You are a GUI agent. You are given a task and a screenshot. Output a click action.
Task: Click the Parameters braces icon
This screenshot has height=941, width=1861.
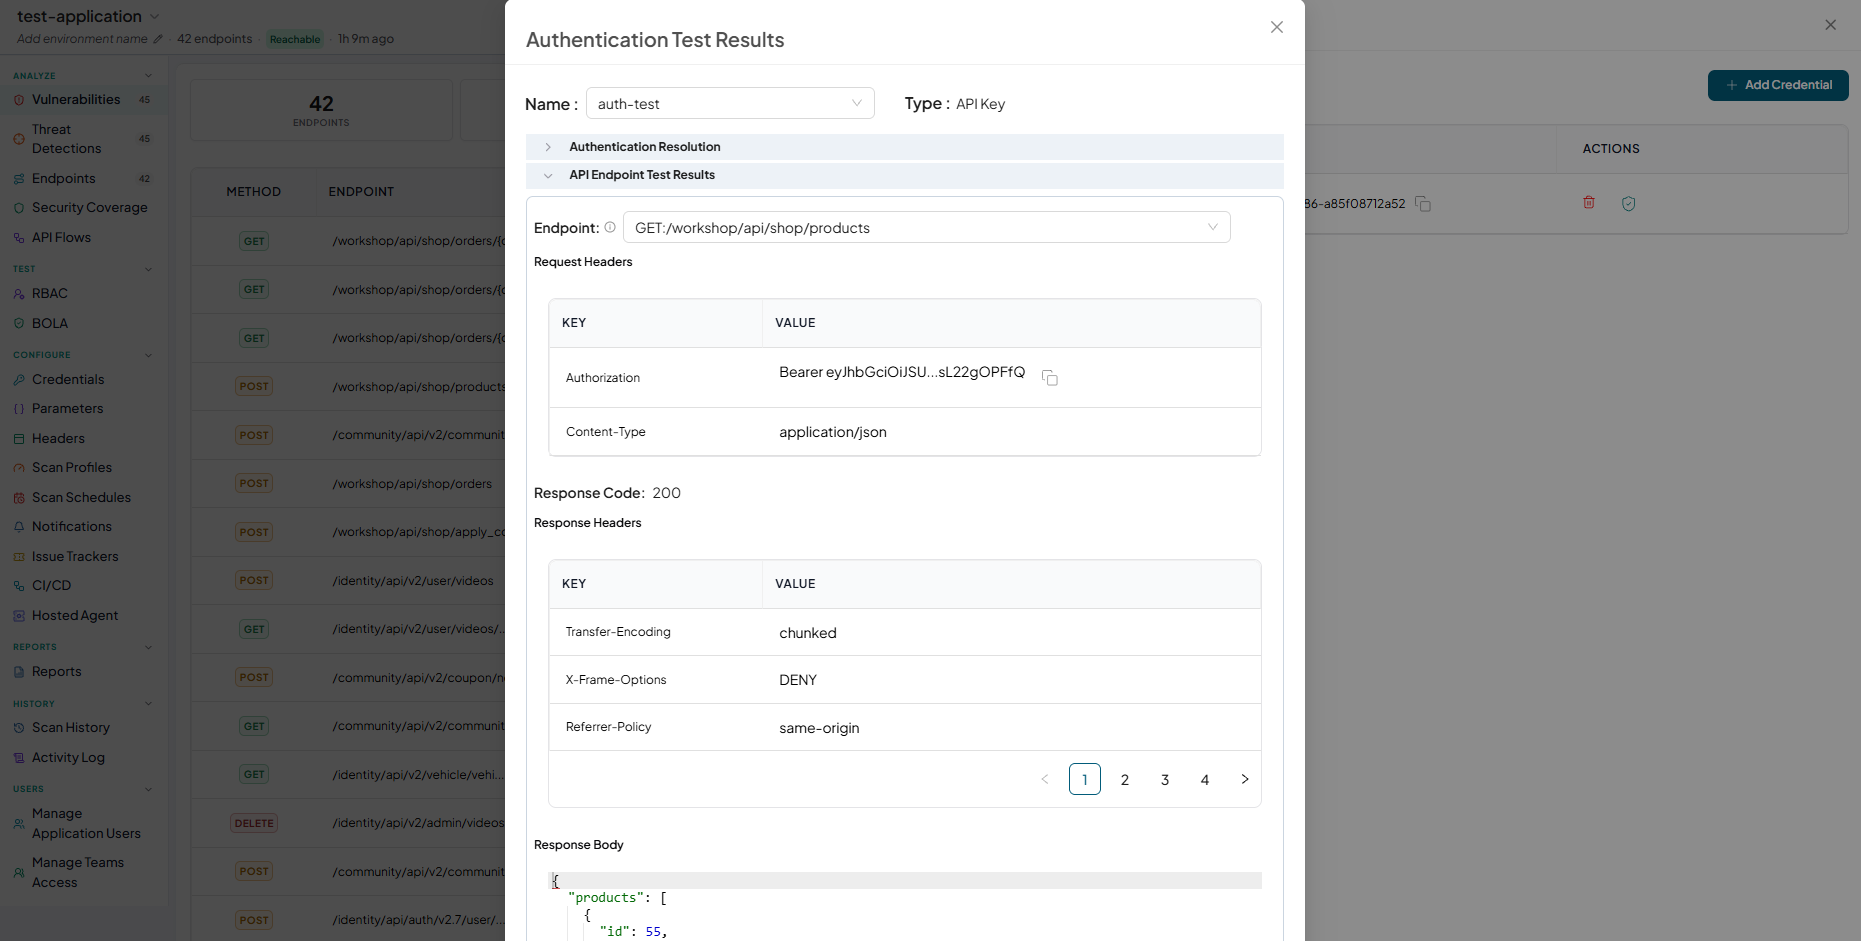click(x=19, y=408)
